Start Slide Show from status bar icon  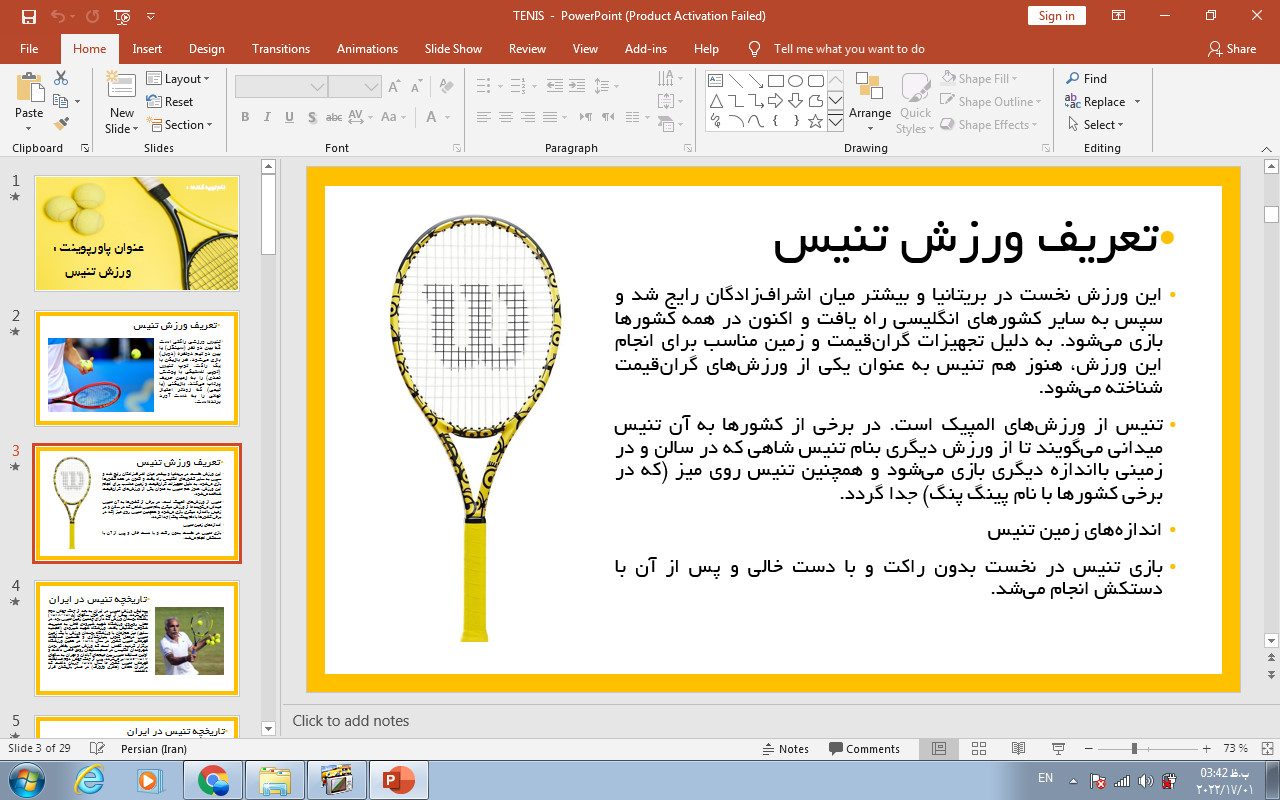pyautogui.click(x=1058, y=748)
